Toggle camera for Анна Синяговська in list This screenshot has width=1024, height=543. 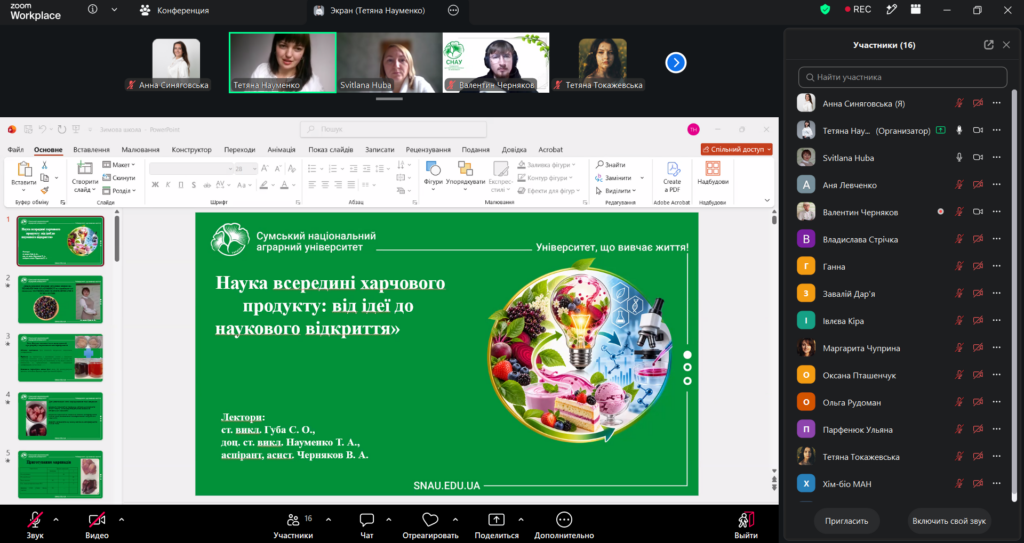click(978, 103)
